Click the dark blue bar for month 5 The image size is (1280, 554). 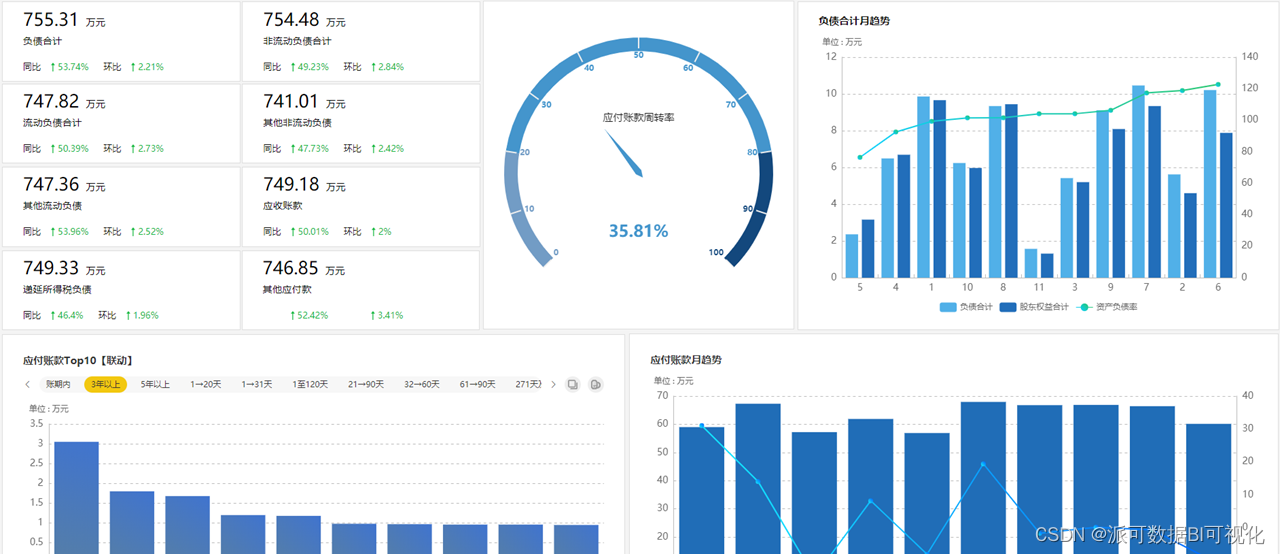(x=868, y=248)
